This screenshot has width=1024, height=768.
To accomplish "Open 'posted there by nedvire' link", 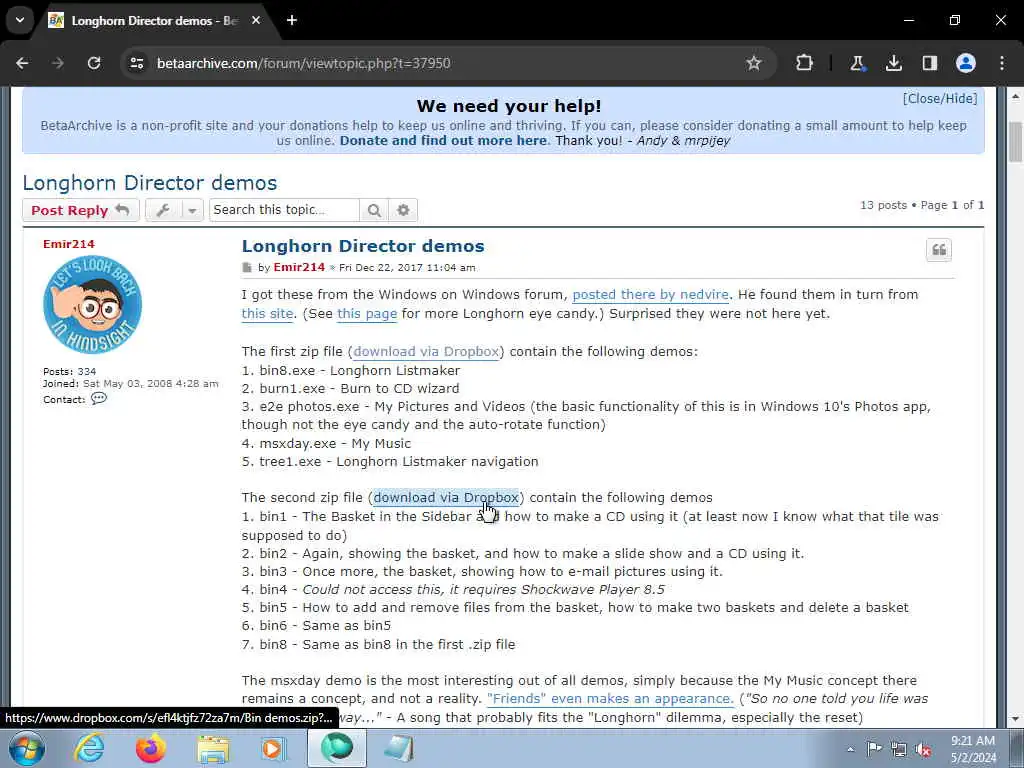I will (650, 295).
